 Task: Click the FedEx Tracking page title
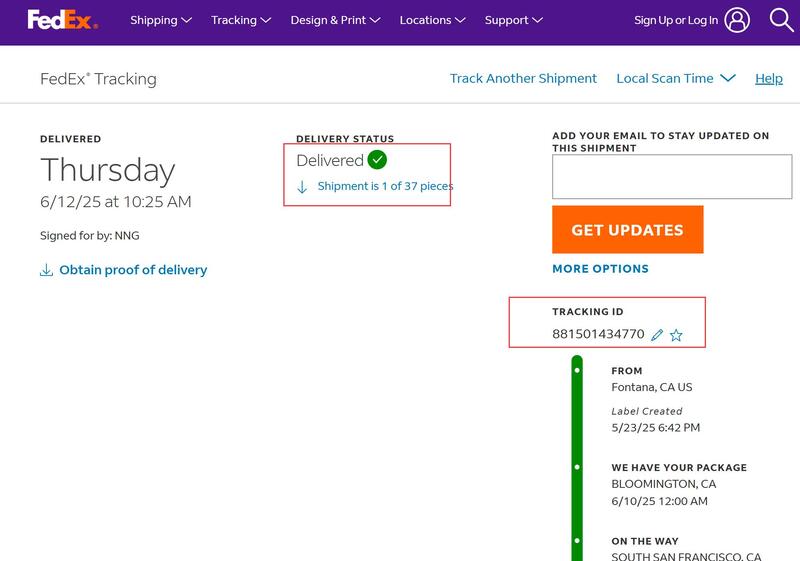pos(98,79)
